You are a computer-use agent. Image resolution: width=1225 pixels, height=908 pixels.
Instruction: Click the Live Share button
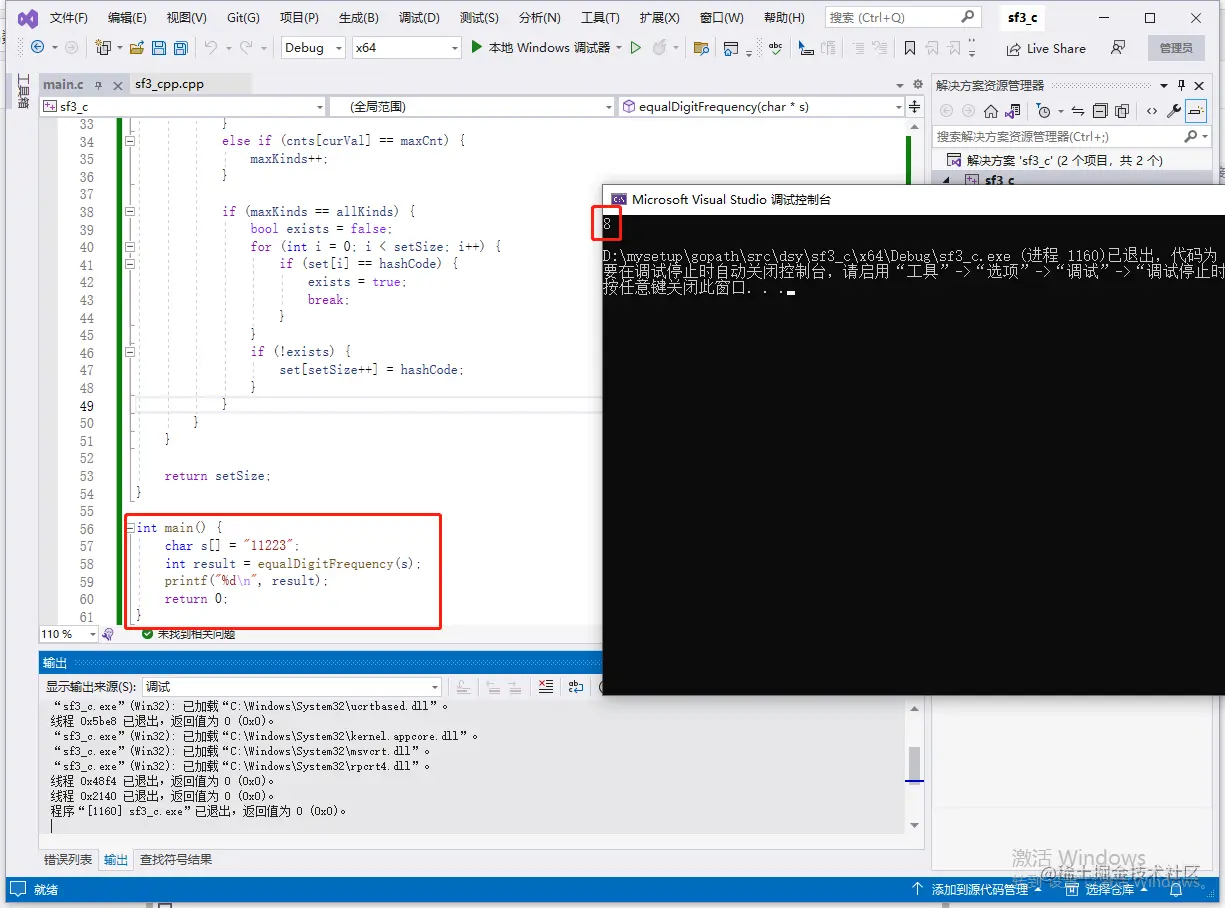(1046, 48)
